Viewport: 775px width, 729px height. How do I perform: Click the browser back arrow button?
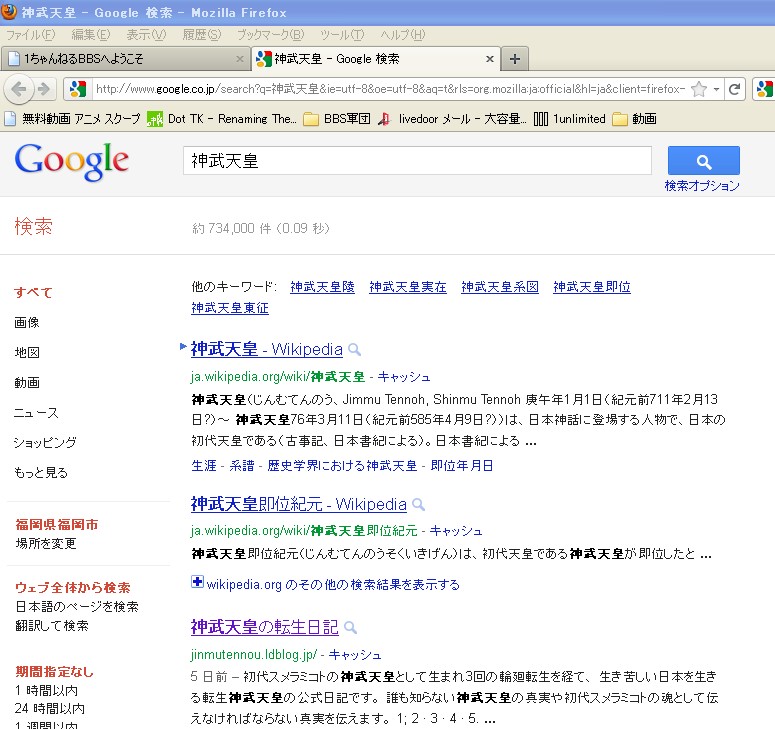(x=19, y=89)
